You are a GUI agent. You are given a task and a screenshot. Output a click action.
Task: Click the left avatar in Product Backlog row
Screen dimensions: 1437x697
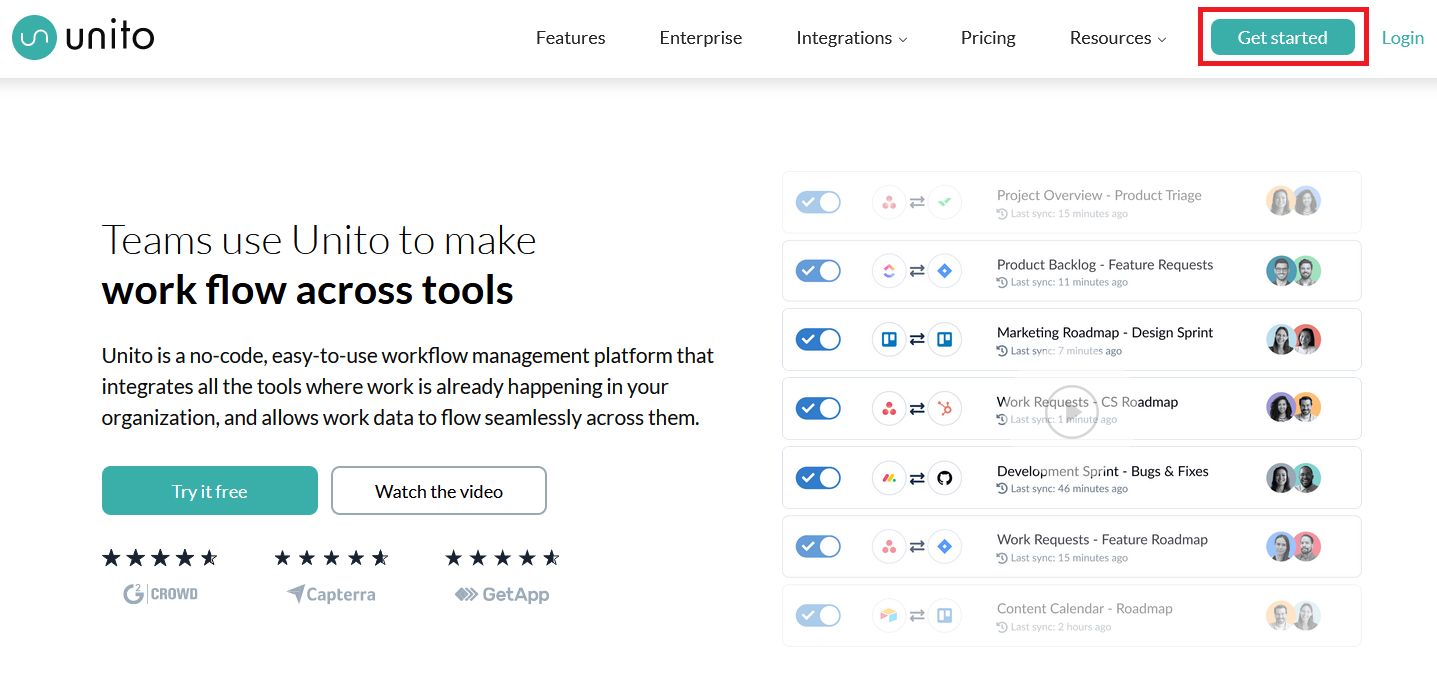coord(1281,271)
